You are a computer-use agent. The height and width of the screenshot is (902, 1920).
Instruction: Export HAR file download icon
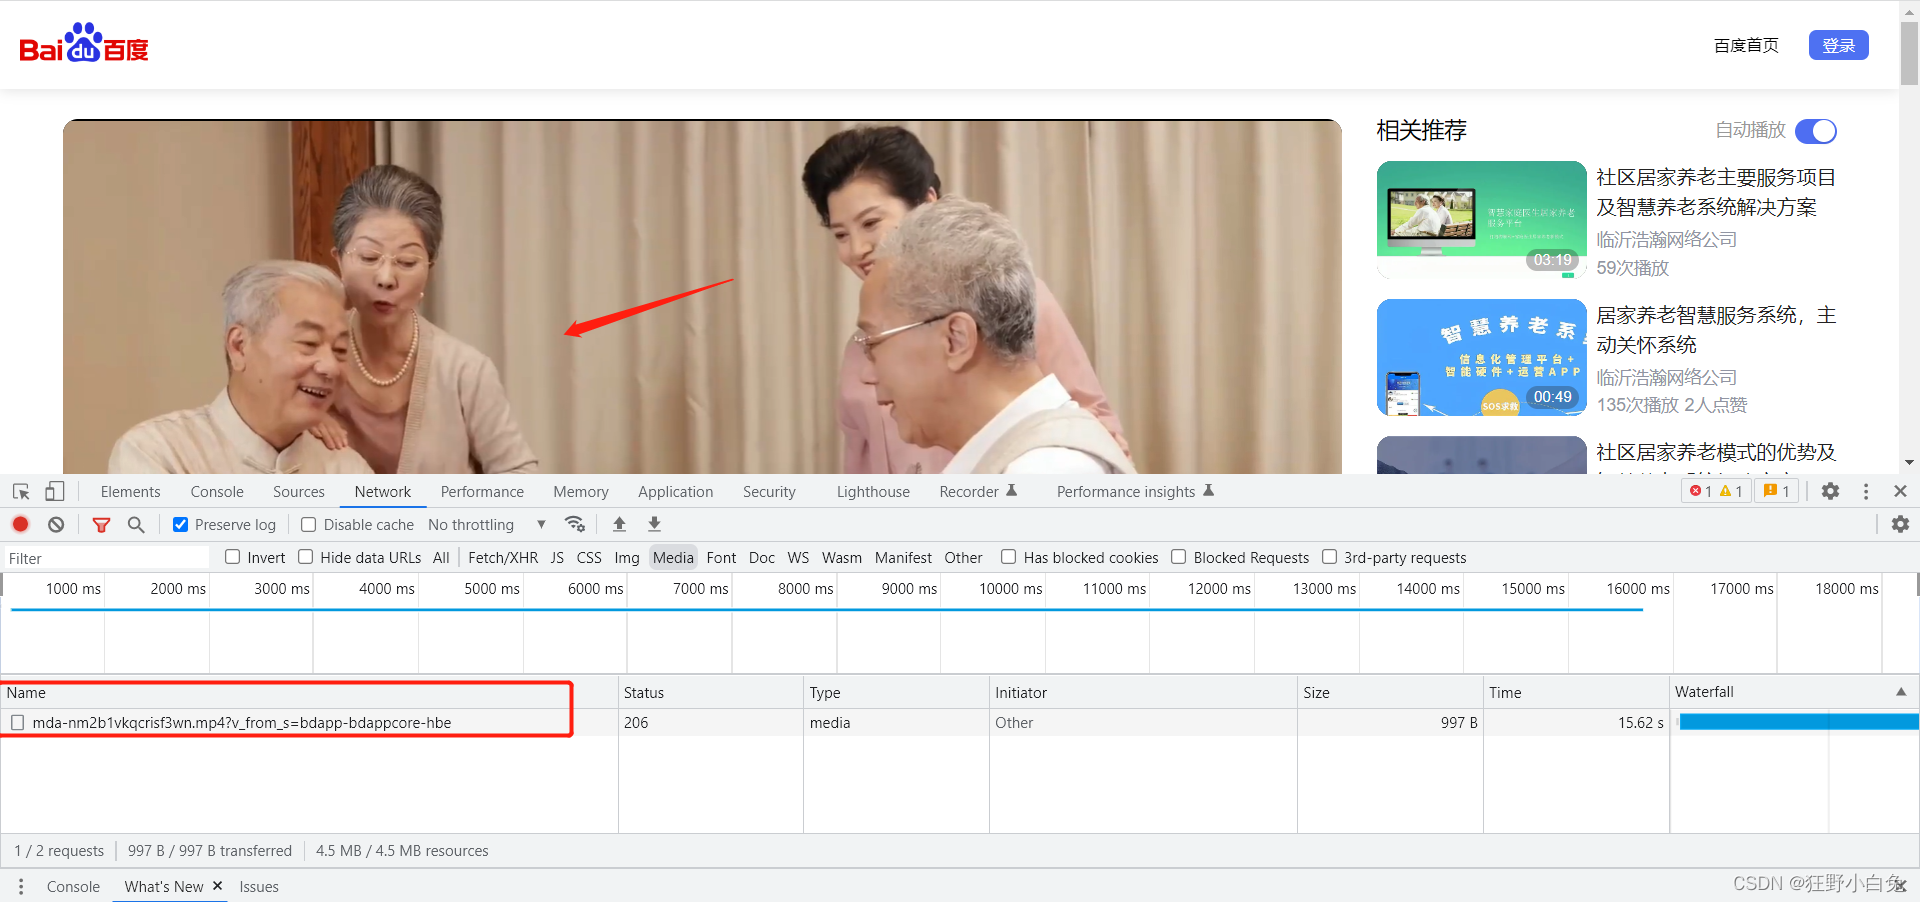[654, 524]
